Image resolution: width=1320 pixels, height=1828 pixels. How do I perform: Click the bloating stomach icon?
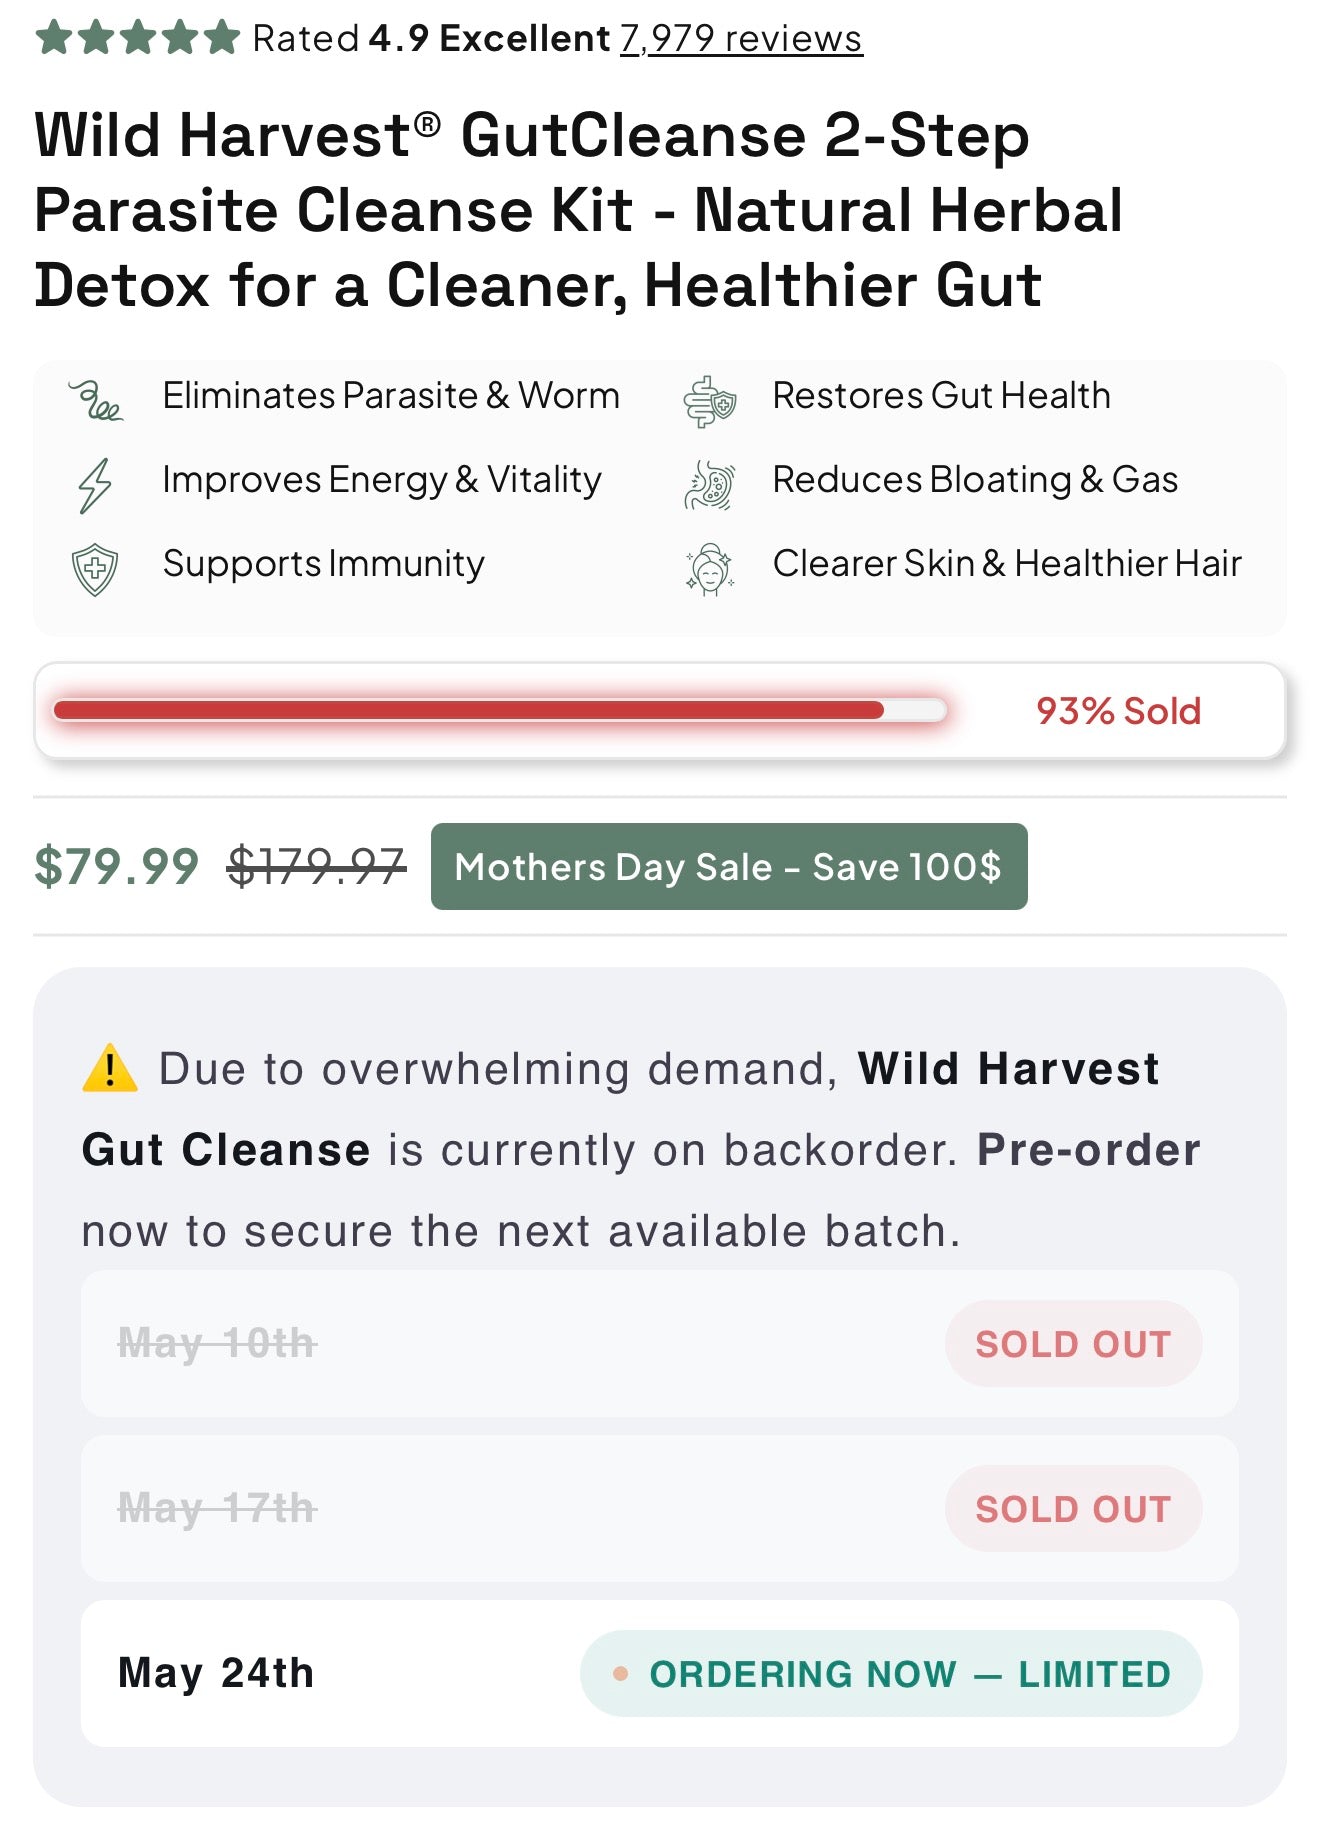click(x=709, y=485)
